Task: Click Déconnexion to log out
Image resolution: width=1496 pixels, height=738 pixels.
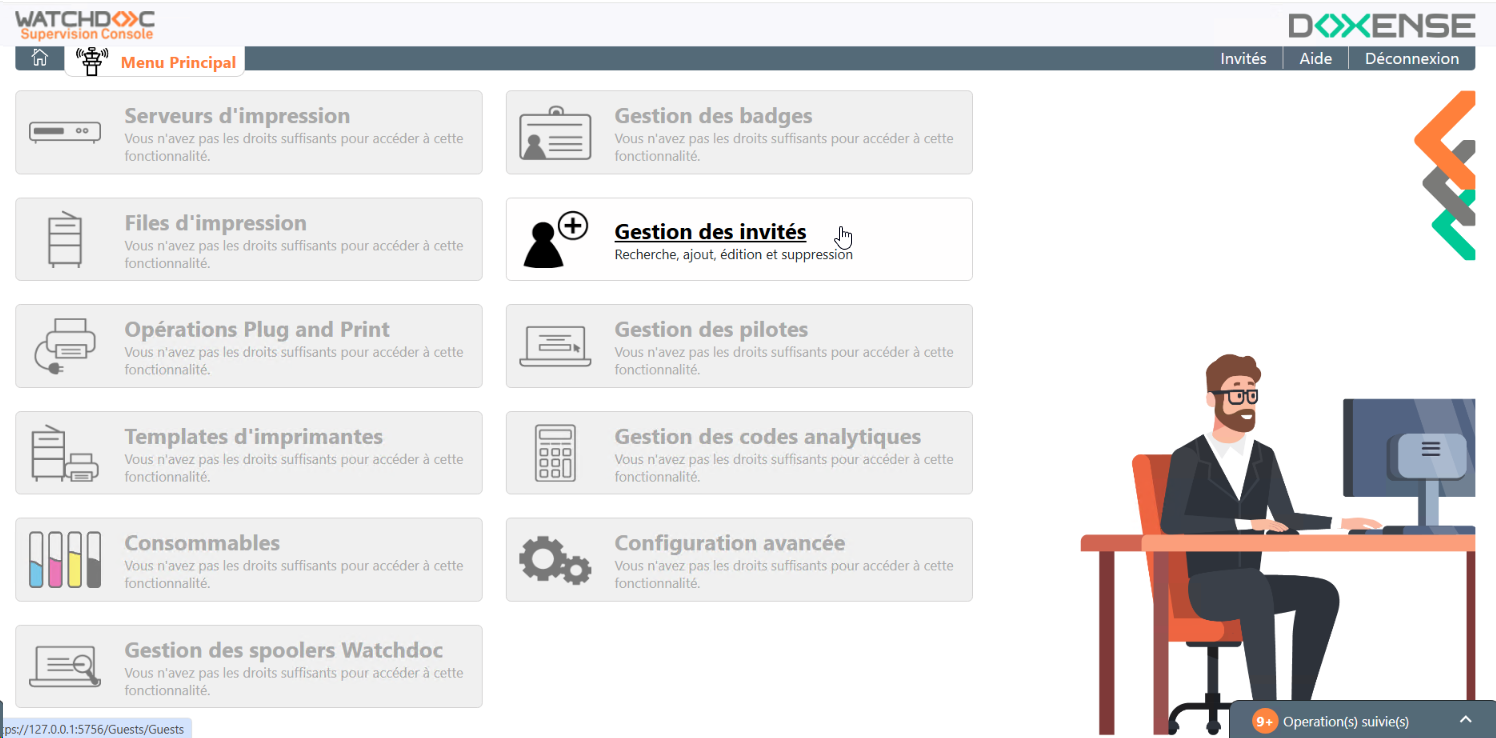Action: 1411,59
